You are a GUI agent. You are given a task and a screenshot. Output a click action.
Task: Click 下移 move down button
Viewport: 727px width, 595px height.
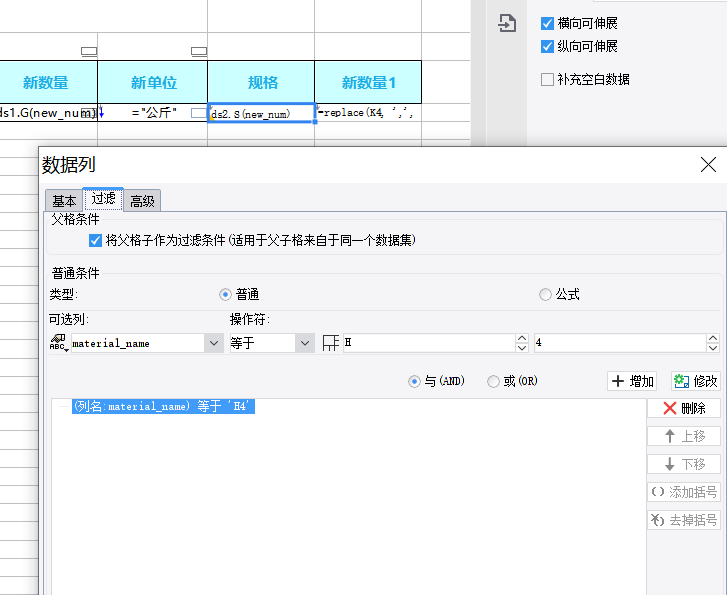pos(684,464)
